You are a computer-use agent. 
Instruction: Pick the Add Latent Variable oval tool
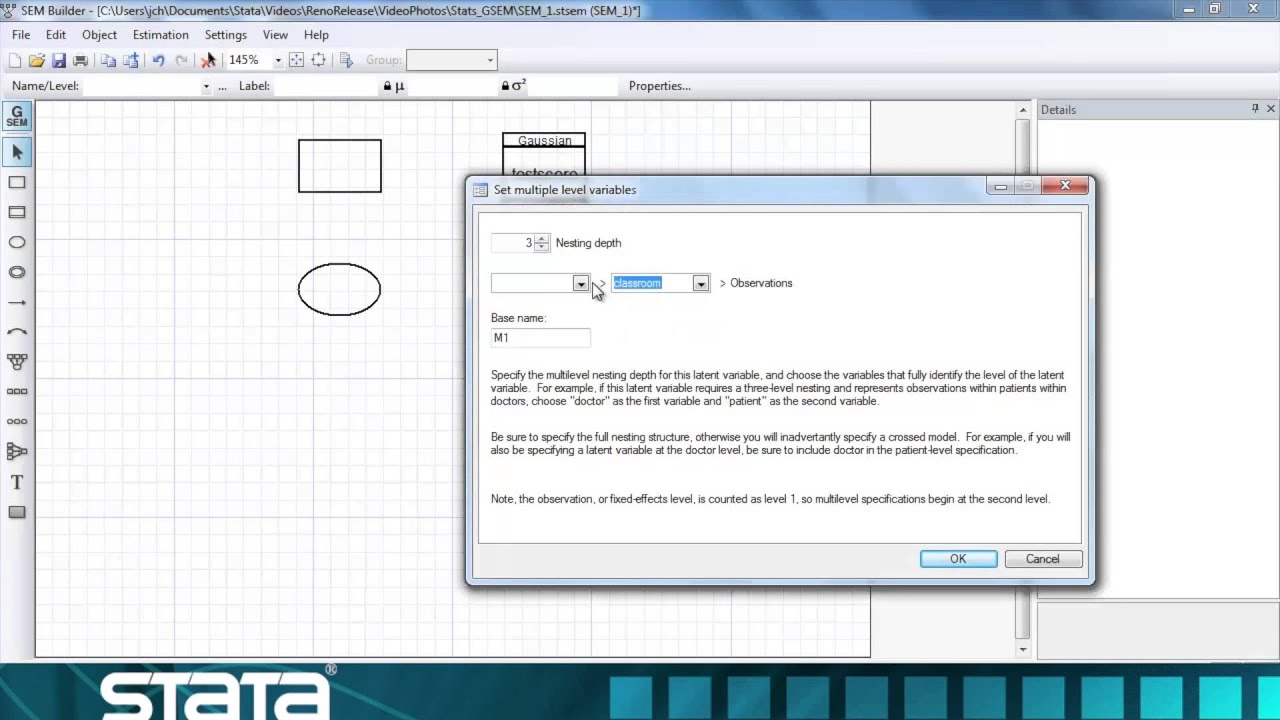[x=17, y=242]
